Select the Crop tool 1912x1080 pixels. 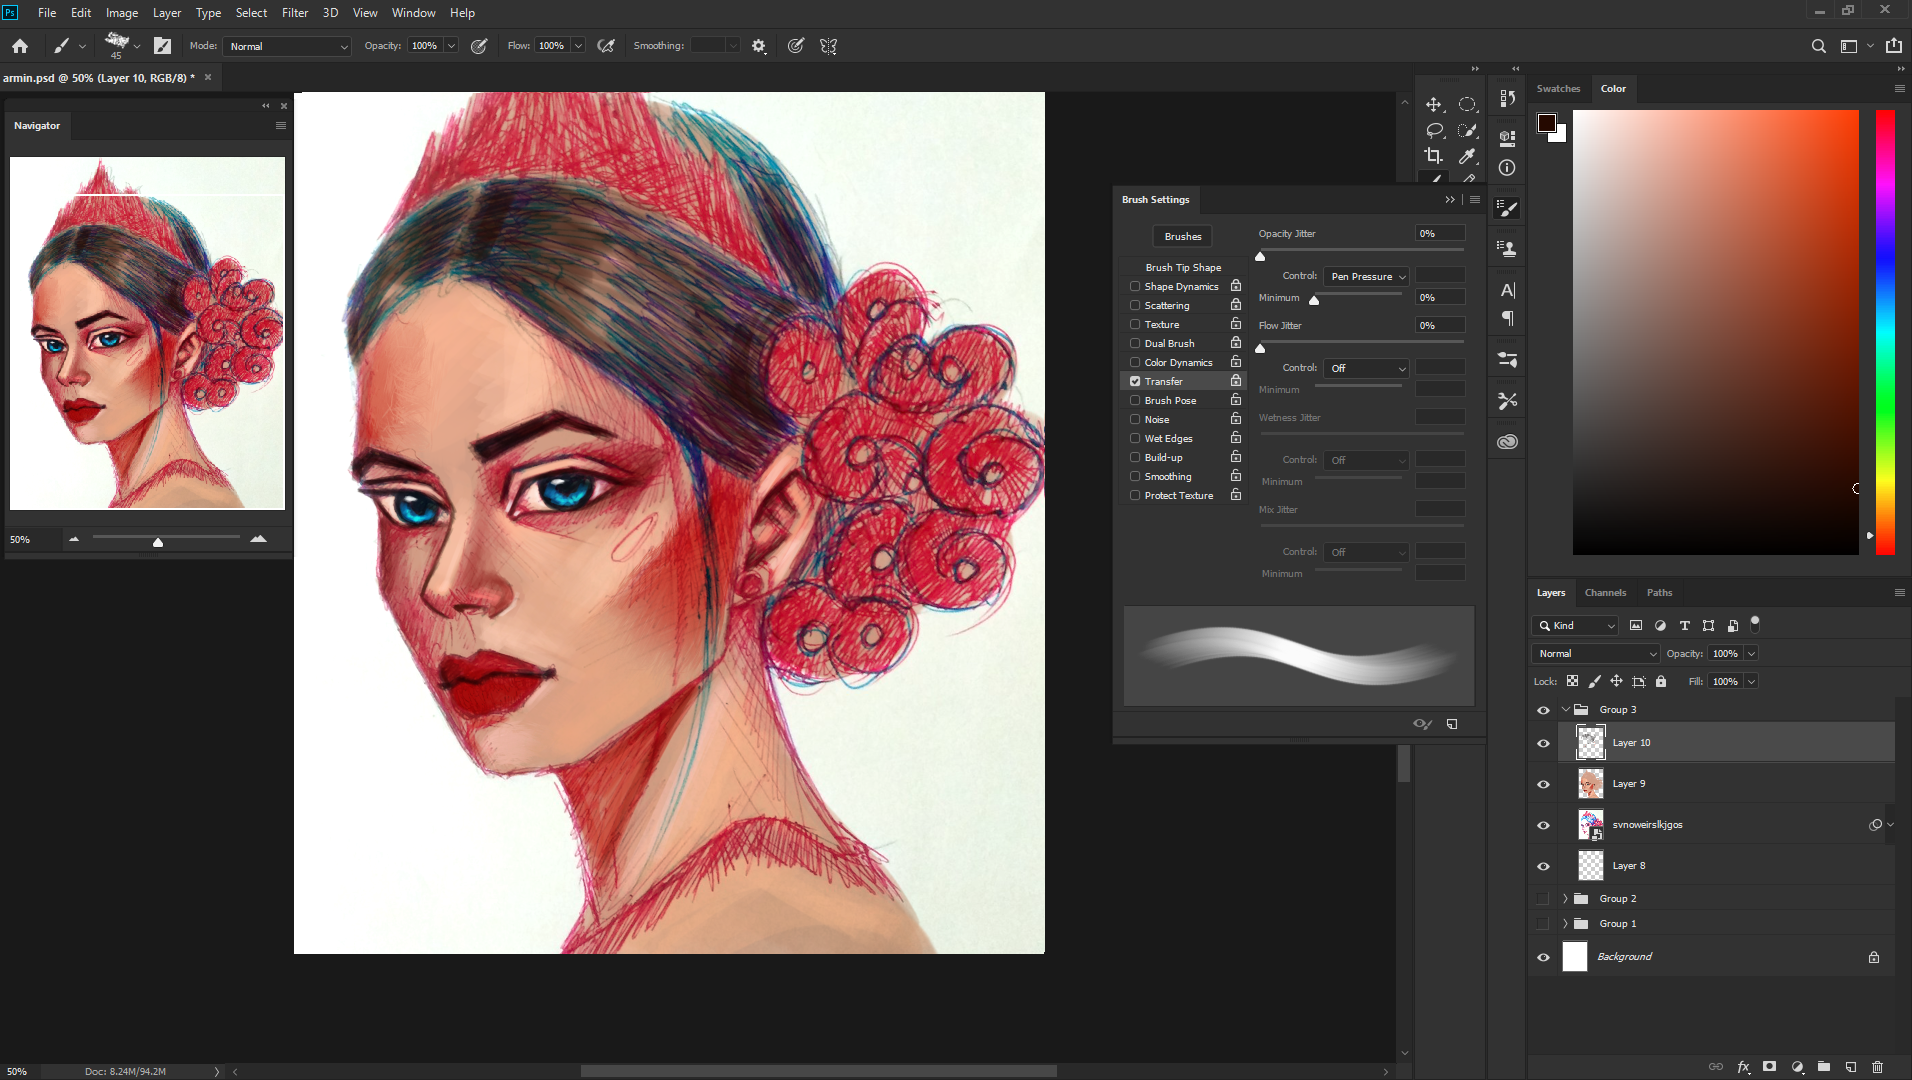1433,156
